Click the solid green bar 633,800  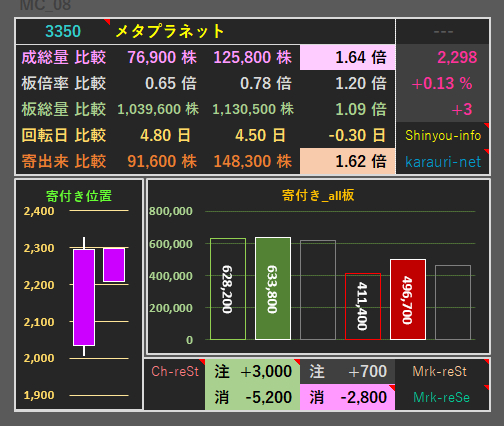point(273,289)
